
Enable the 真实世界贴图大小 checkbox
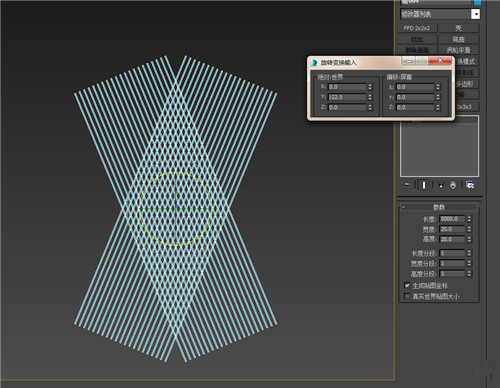coord(407,296)
